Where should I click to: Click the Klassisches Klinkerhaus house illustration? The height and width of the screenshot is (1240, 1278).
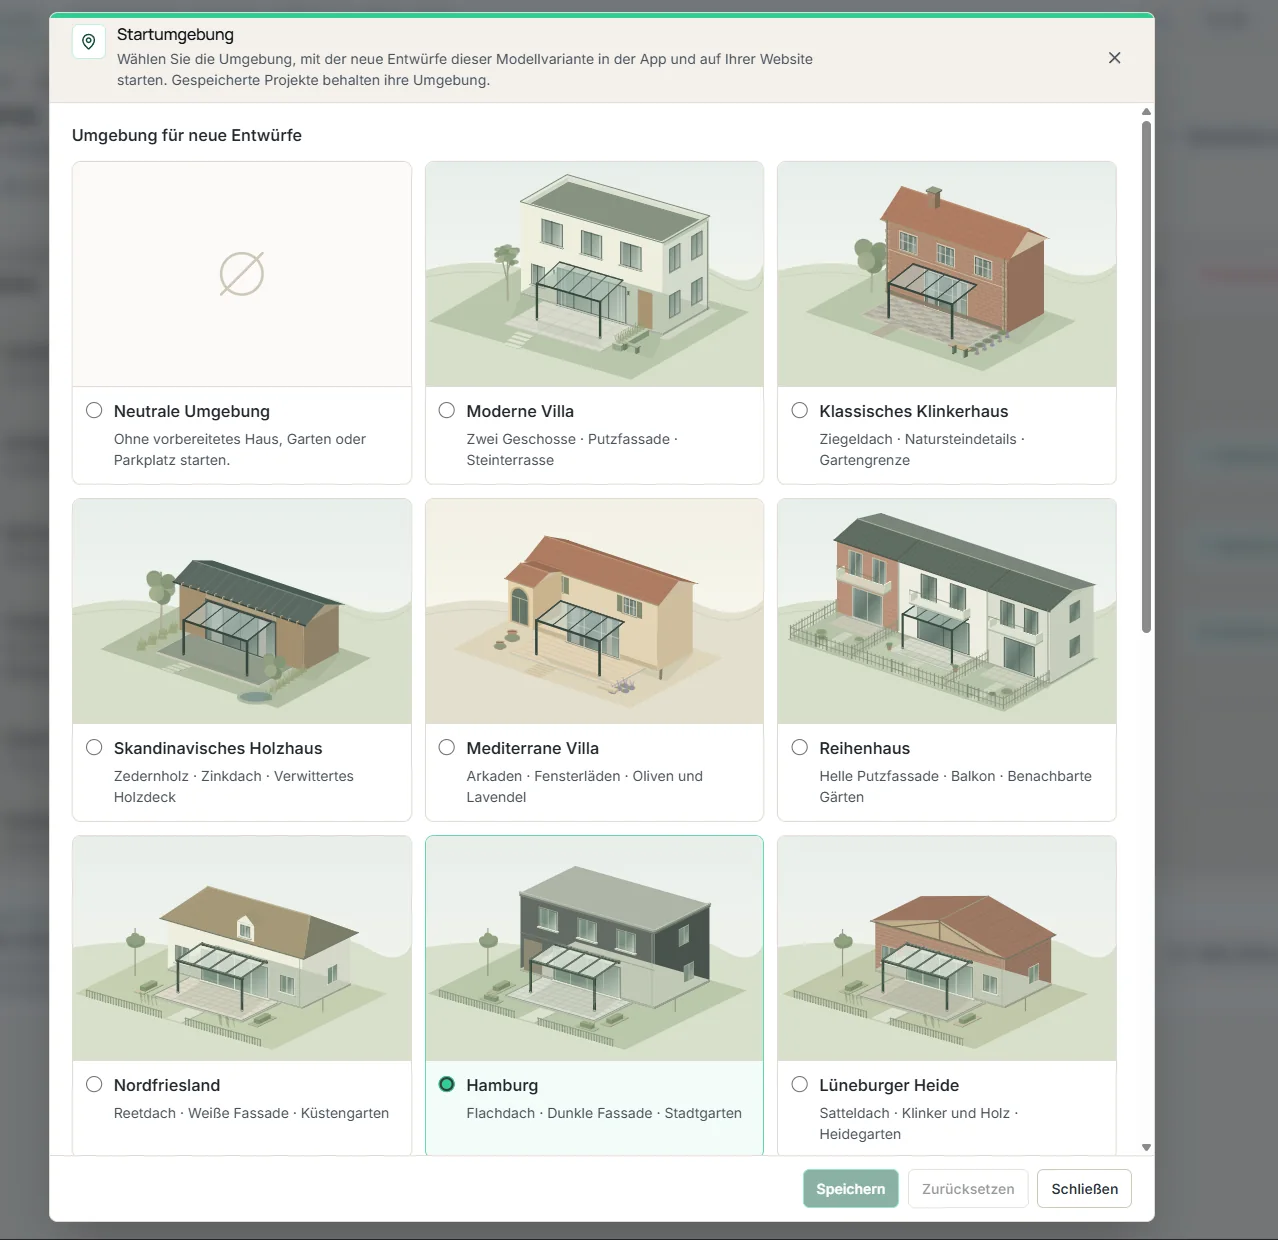(947, 274)
